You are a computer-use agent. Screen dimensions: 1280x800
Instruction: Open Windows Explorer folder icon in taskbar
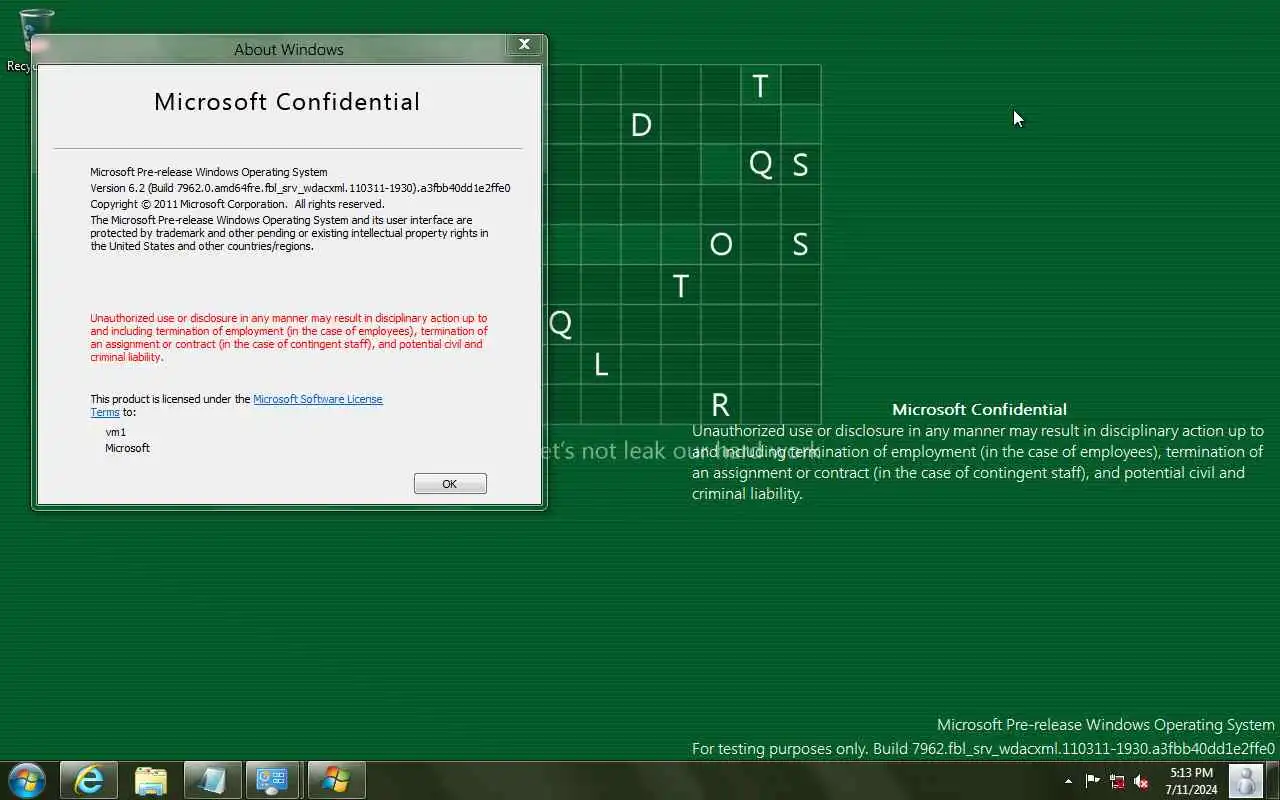[x=151, y=780]
